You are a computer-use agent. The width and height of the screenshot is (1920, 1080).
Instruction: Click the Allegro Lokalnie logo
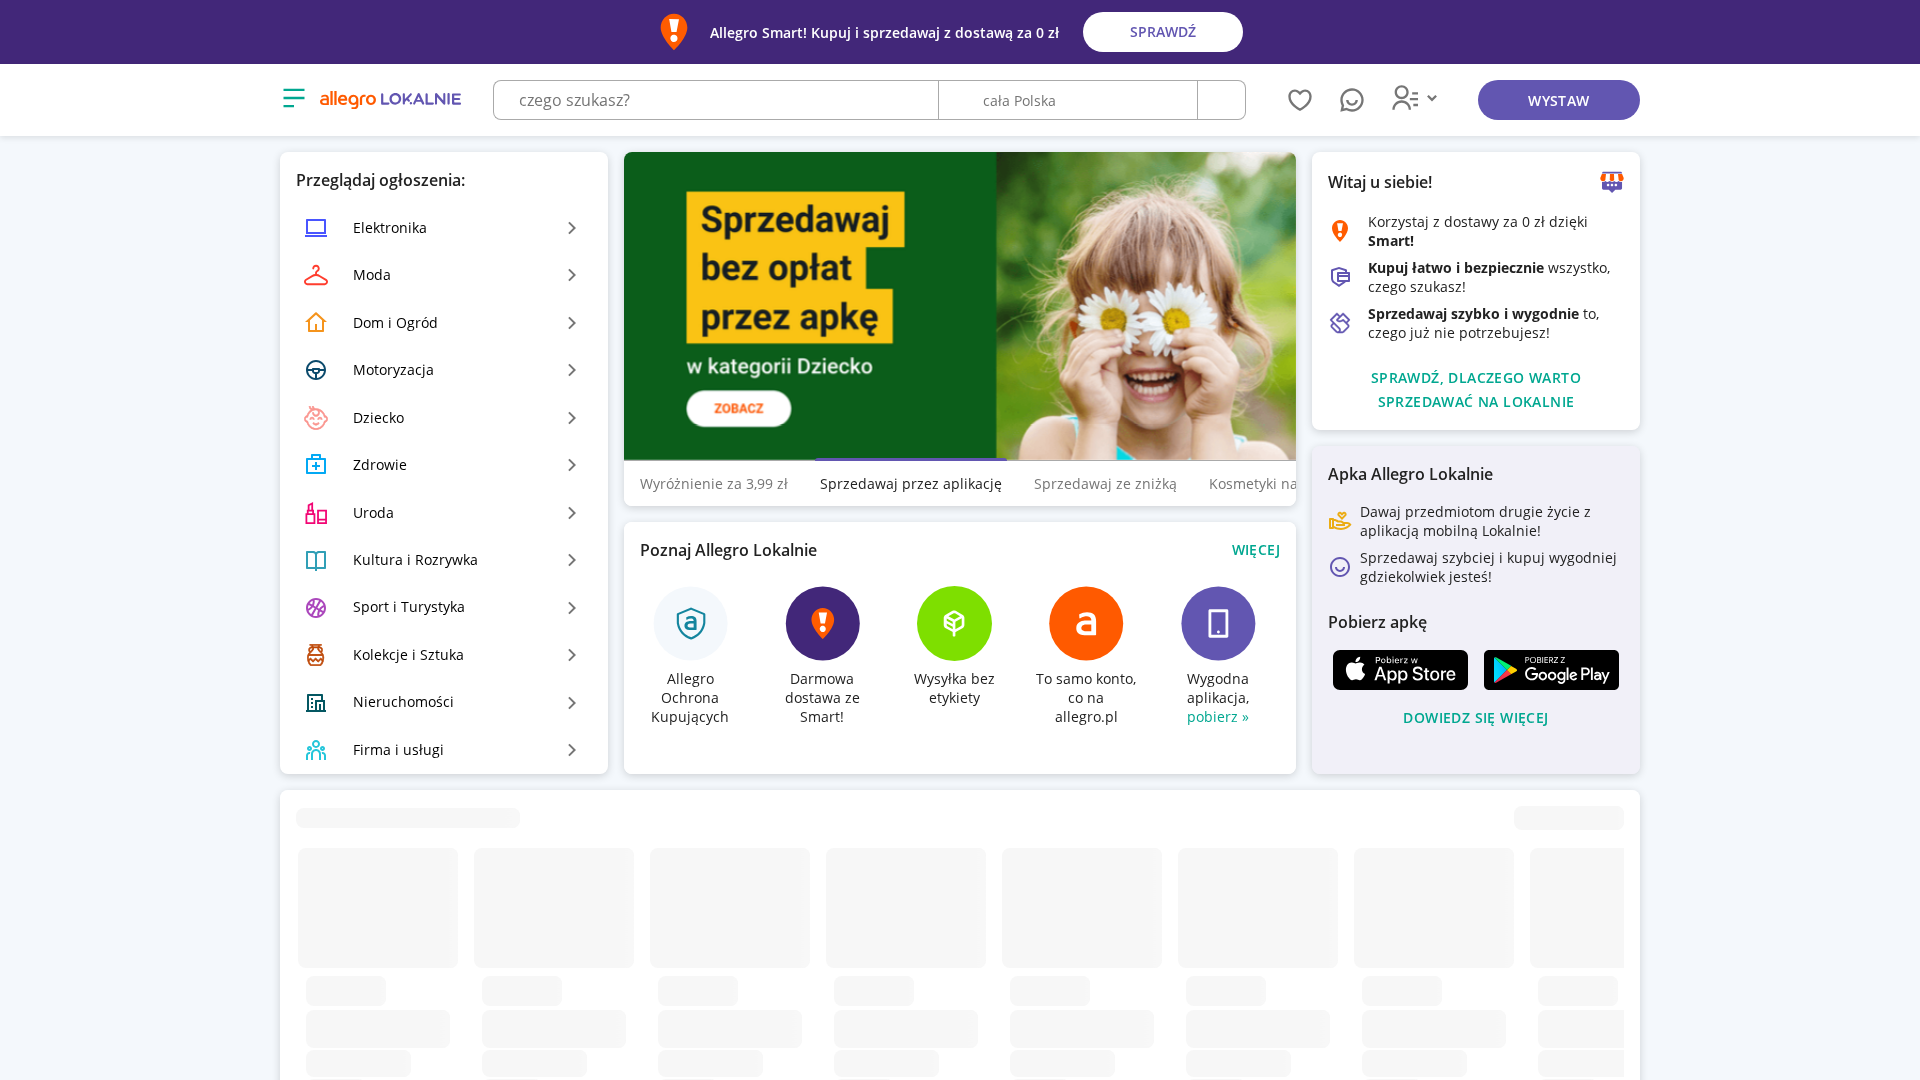tap(390, 99)
